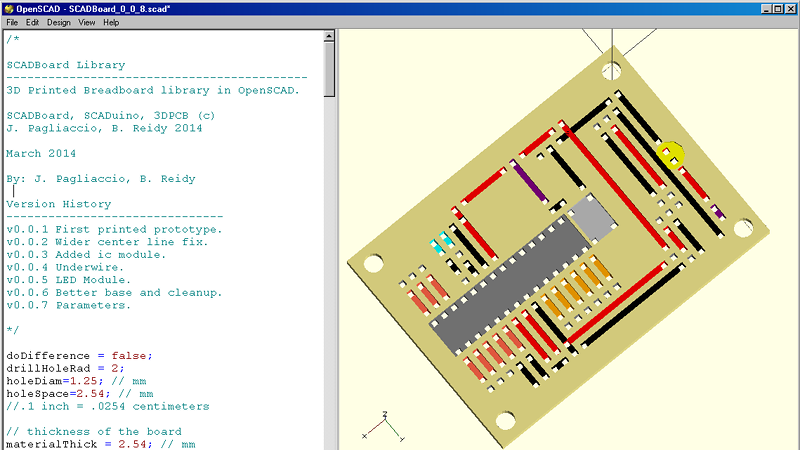Open the Edit menu
This screenshot has width=800, height=450.
[32, 22]
